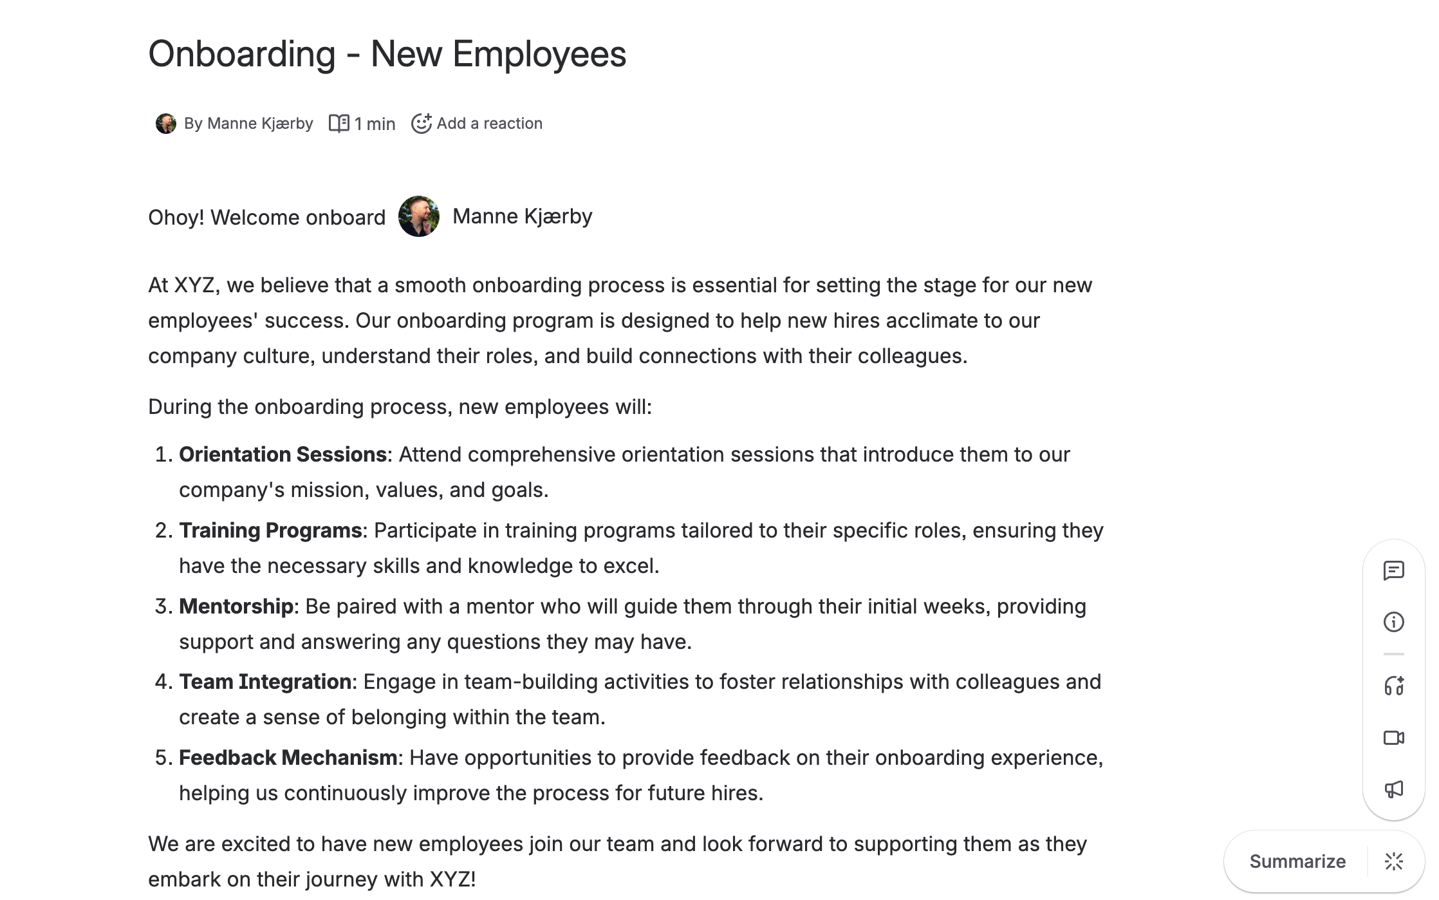
Task: Click the "Feedback Mechanism" bold text
Action: pyautogui.click(x=288, y=758)
